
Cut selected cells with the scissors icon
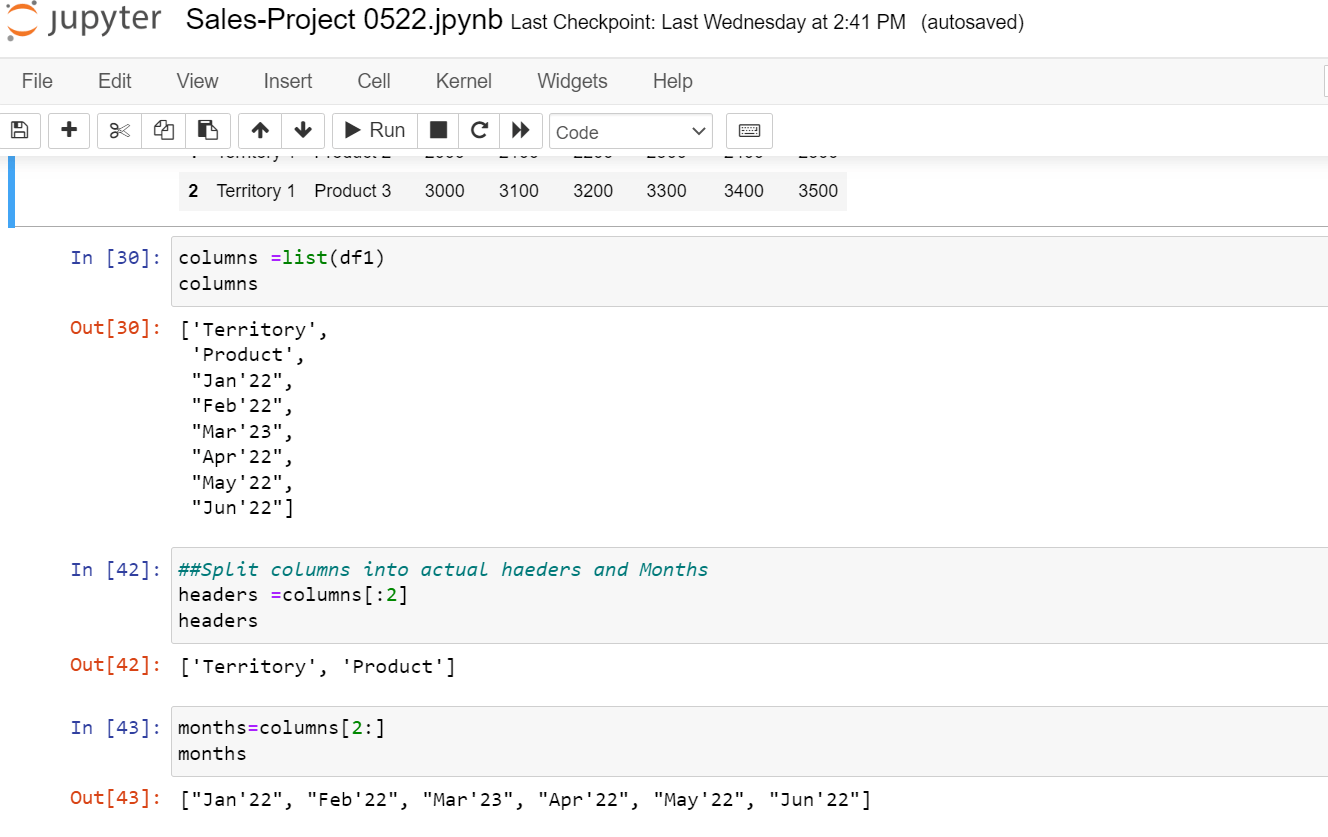(x=120, y=130)
